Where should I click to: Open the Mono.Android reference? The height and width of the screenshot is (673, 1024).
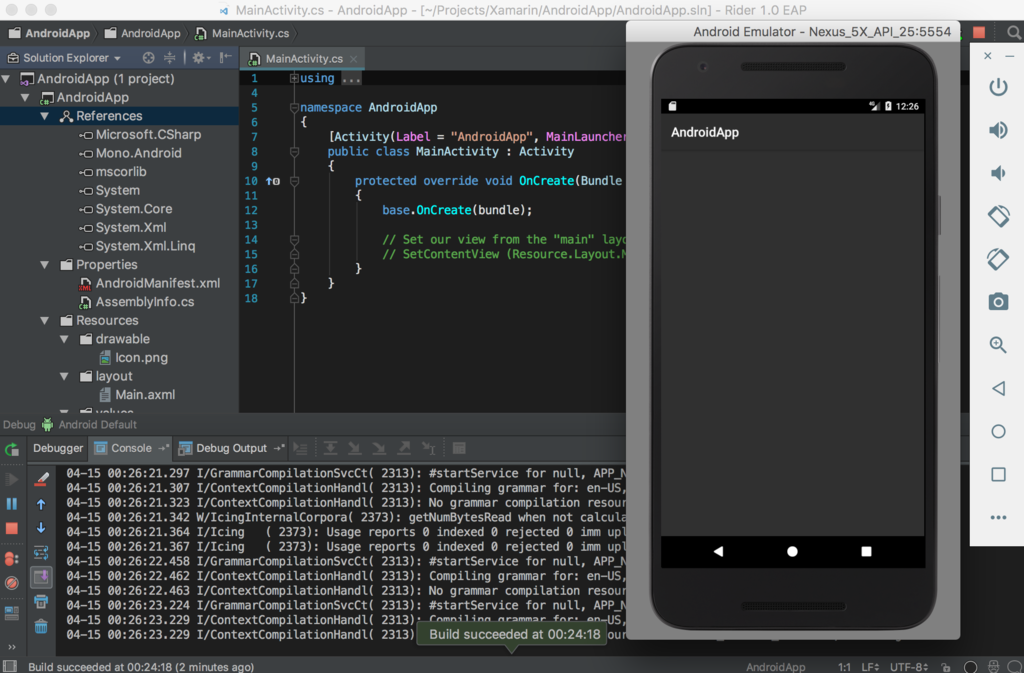click(x=138, y=153)
